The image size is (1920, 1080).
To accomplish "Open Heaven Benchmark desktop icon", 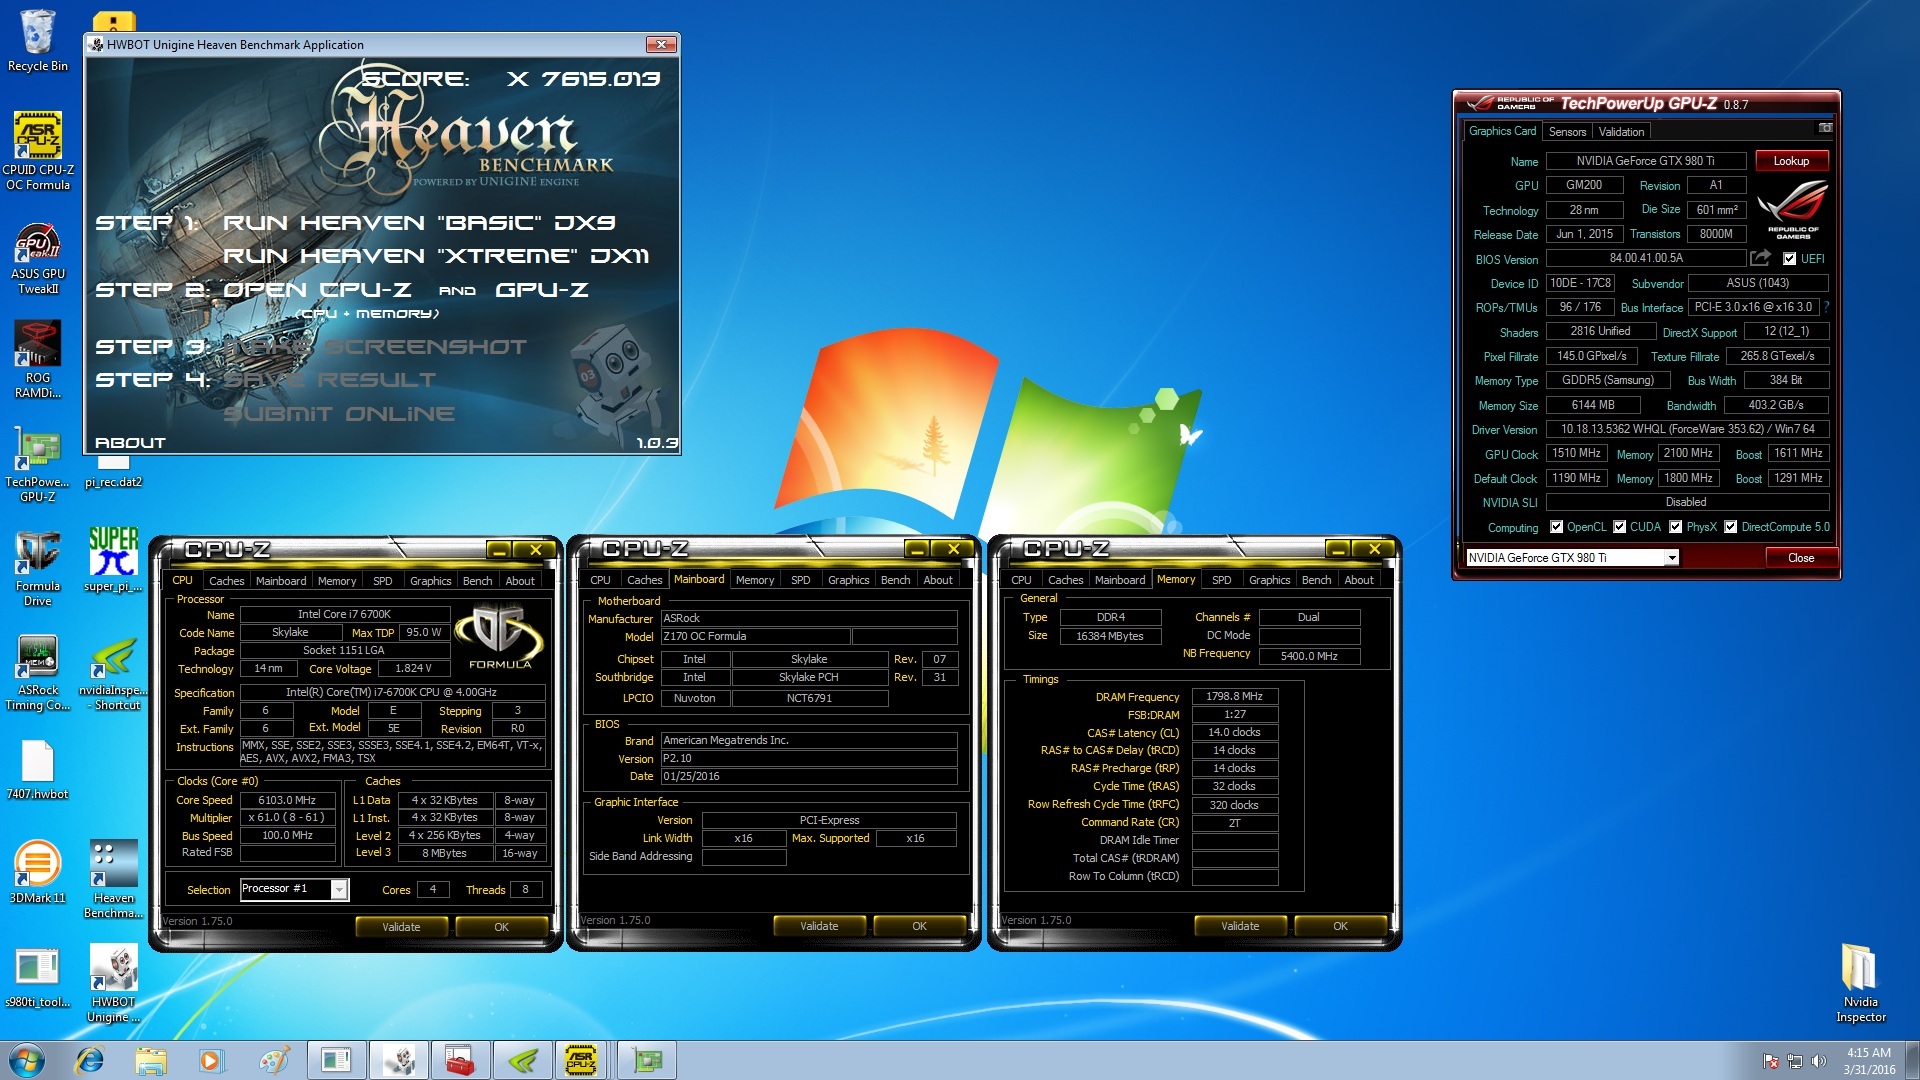I will click(113, 878).
